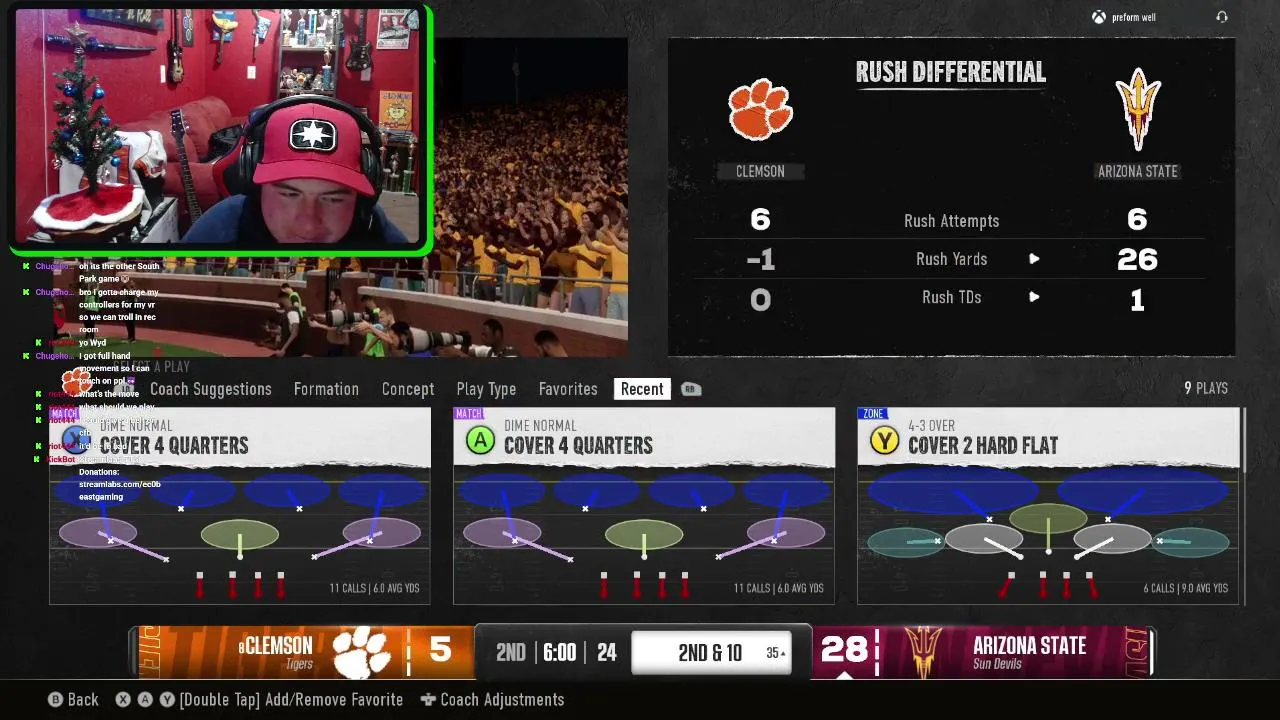This screenshot has width=1280, height=720.
Task: Click the Xbox logo beside preform well
Action: pos(1099,17)
